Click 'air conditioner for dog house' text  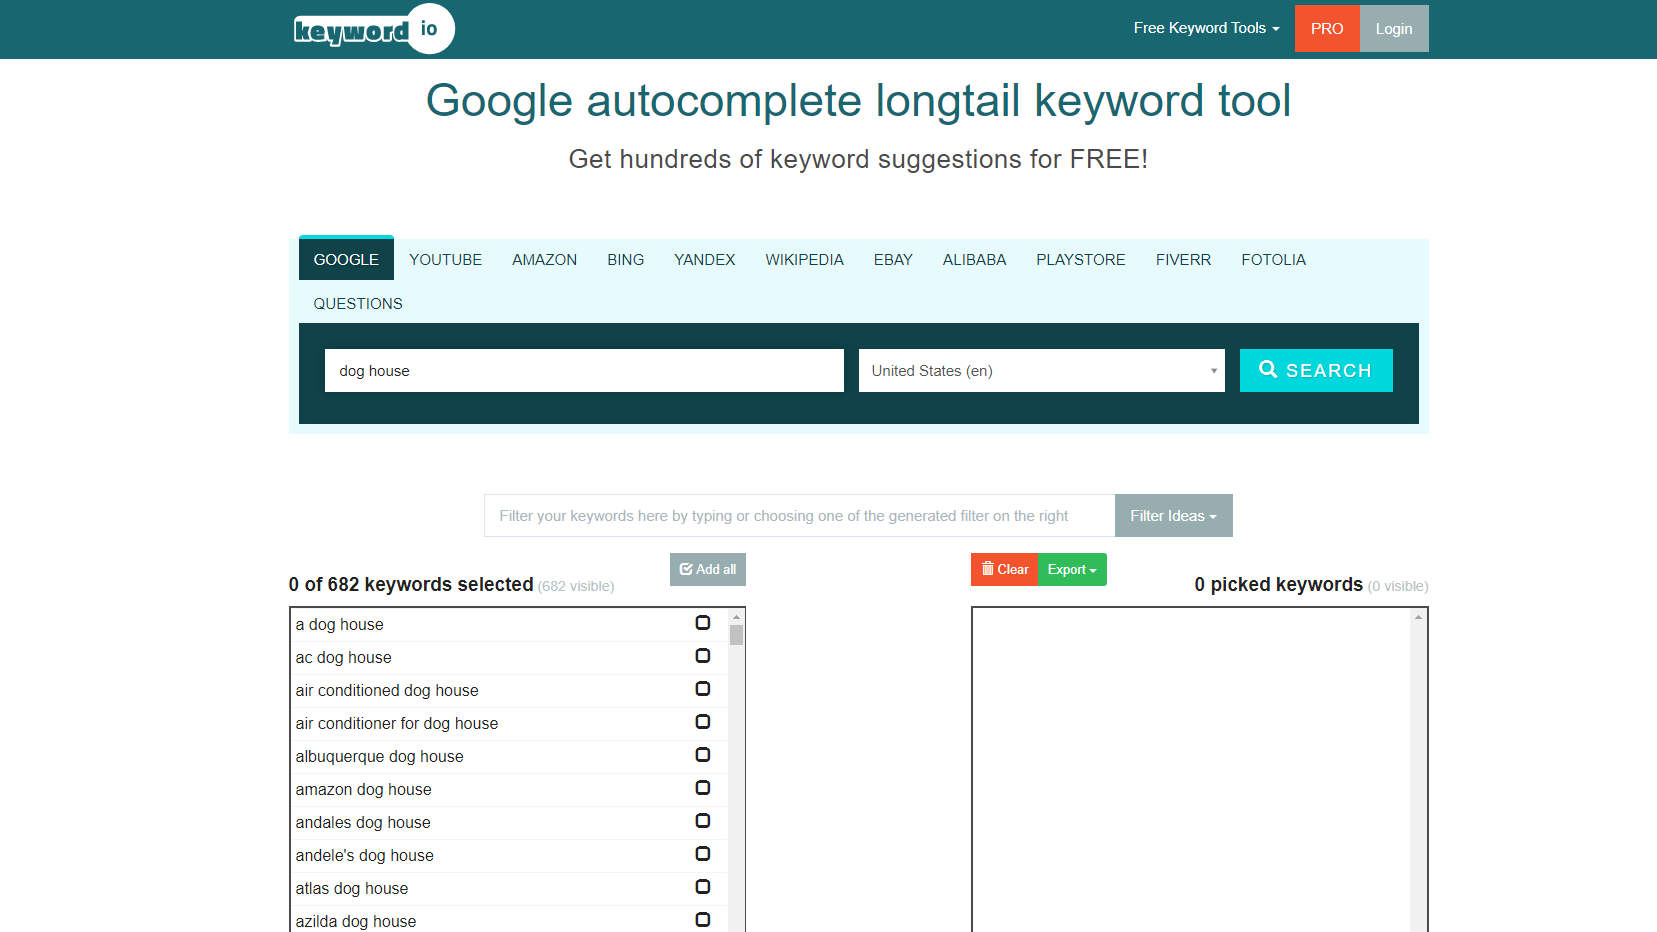pyautogui.click(x=396, y=723)
